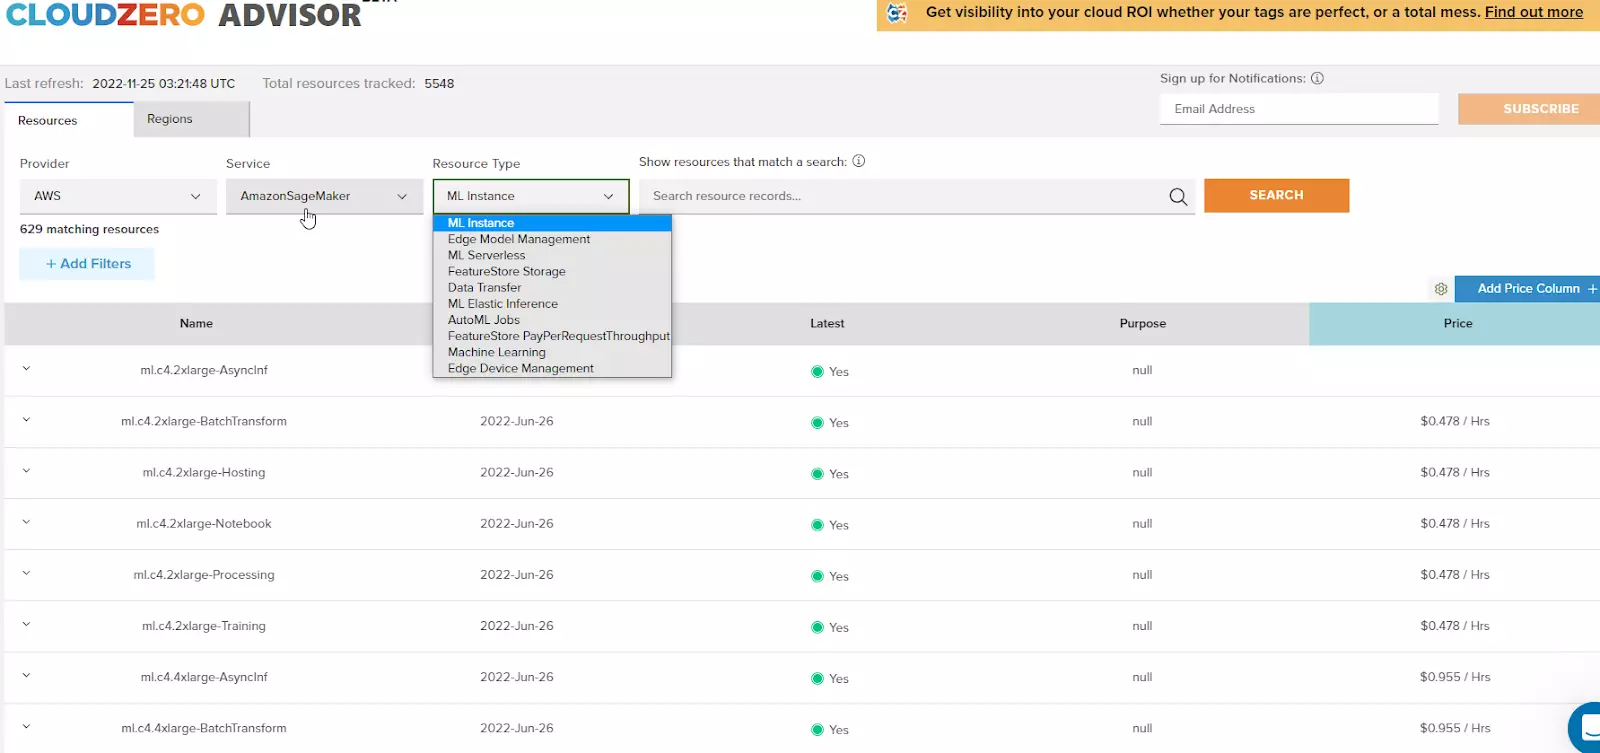Select Edge Model Management option
This screenshot has width=1600, height=753.
tap(552, 239)
